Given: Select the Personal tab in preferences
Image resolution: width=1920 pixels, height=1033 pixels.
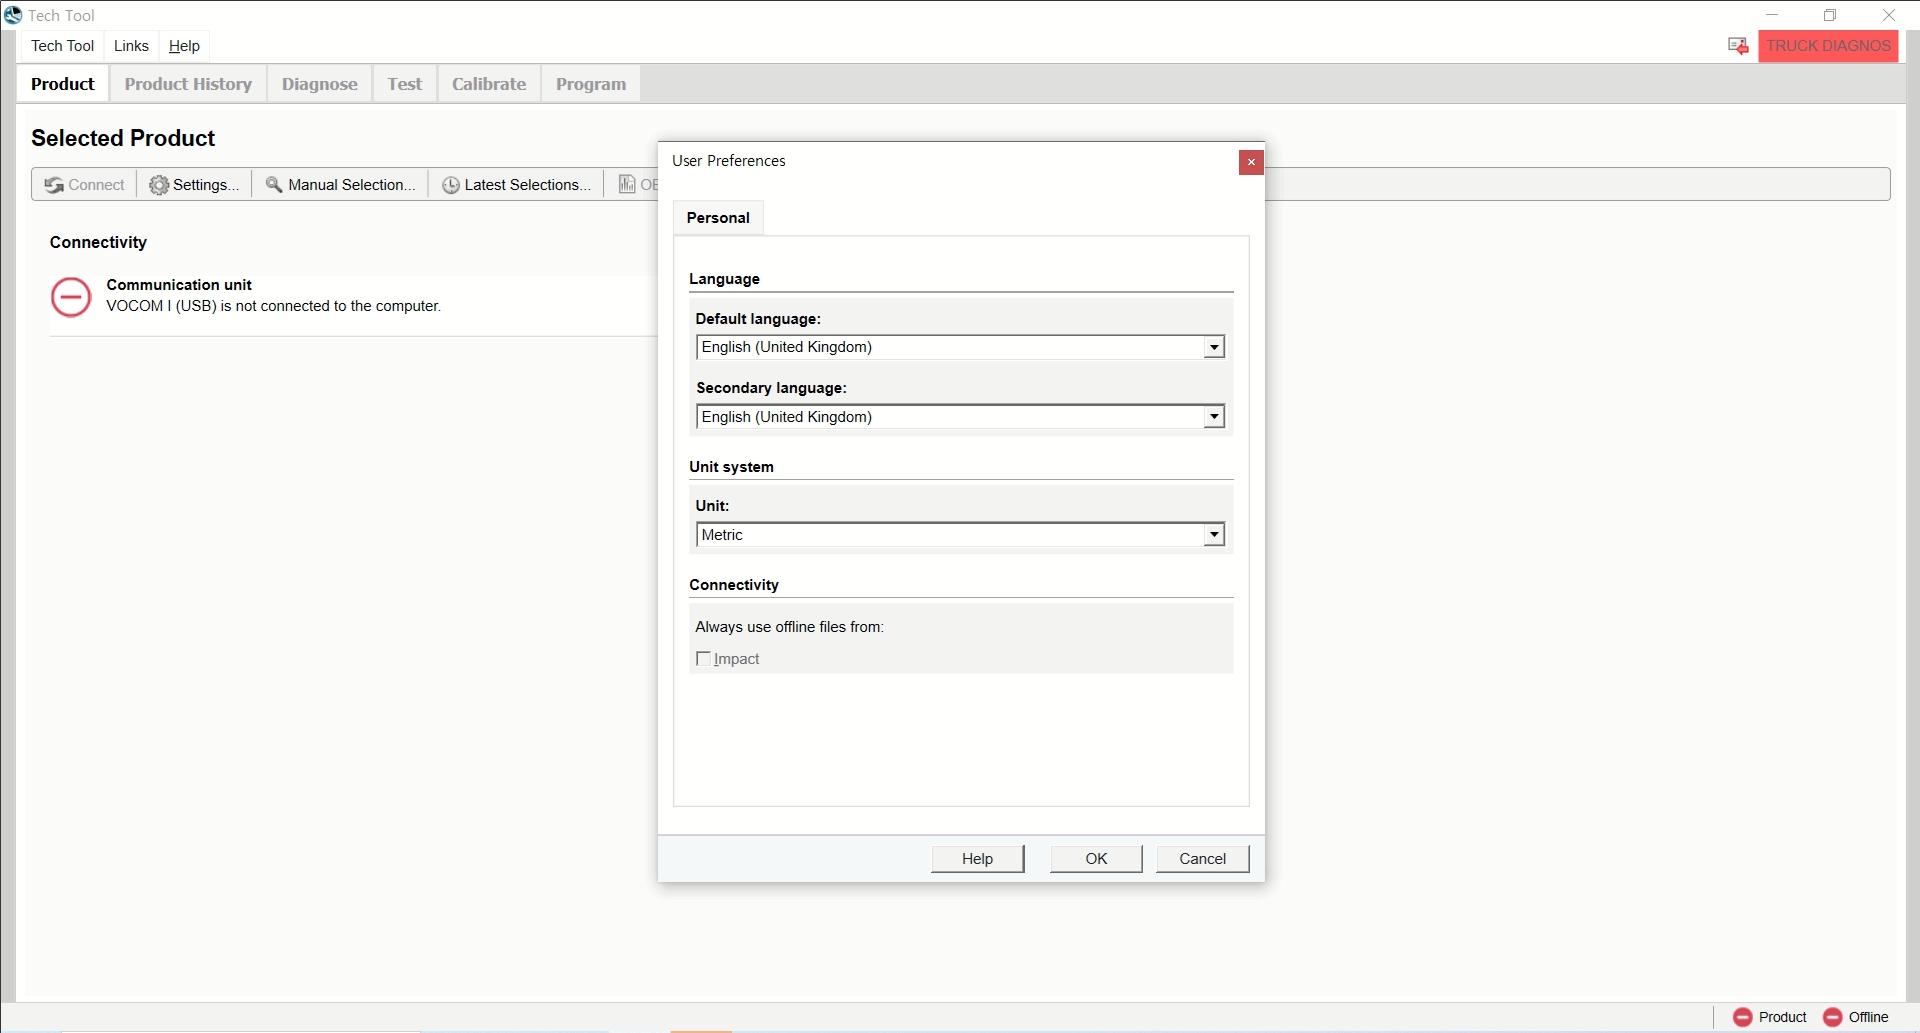Looking at the screenshot, I should click(x=718, y=218).
